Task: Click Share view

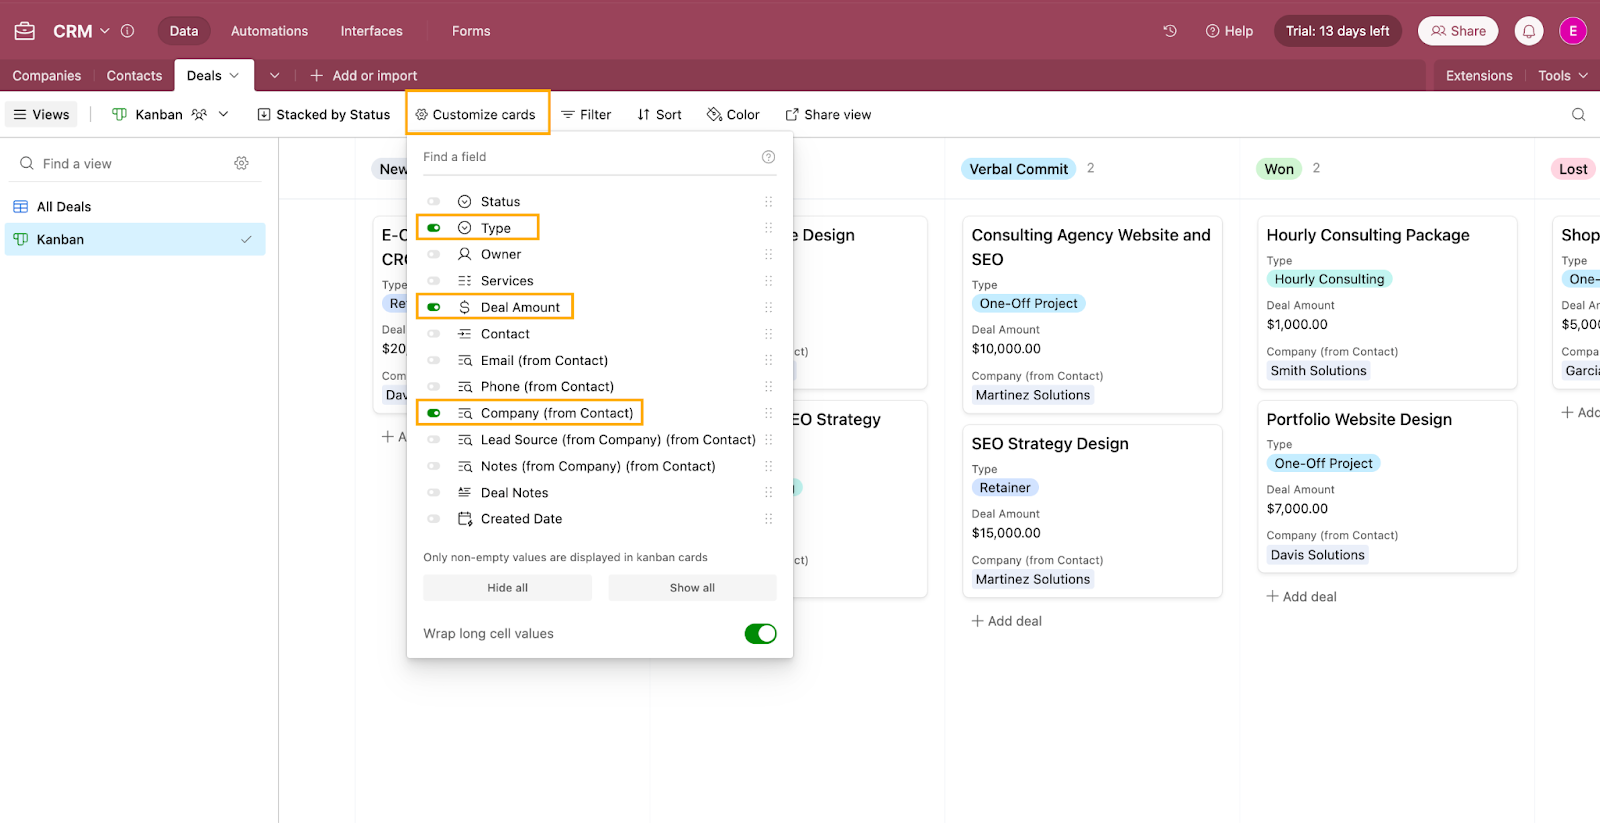Action: point(828,115)
